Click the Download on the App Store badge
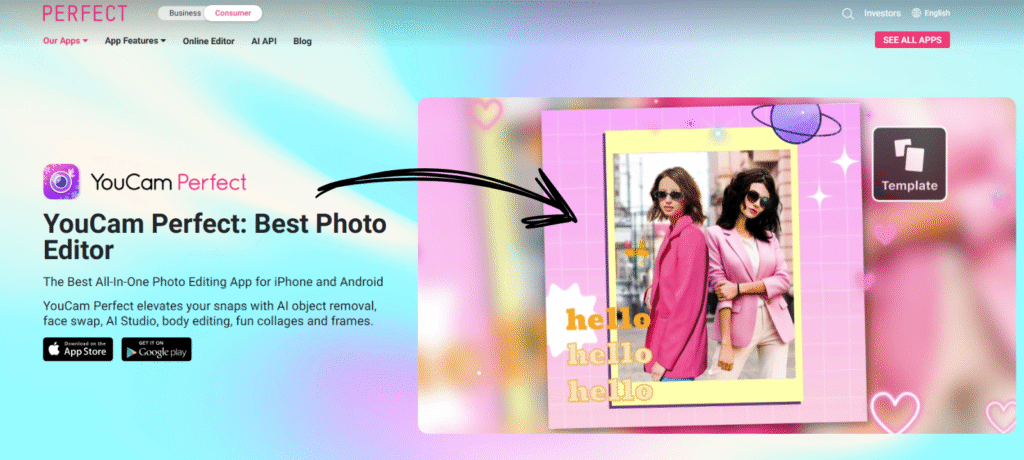Viewport: 1024px width, 460px height. click(x=78, y=350)
